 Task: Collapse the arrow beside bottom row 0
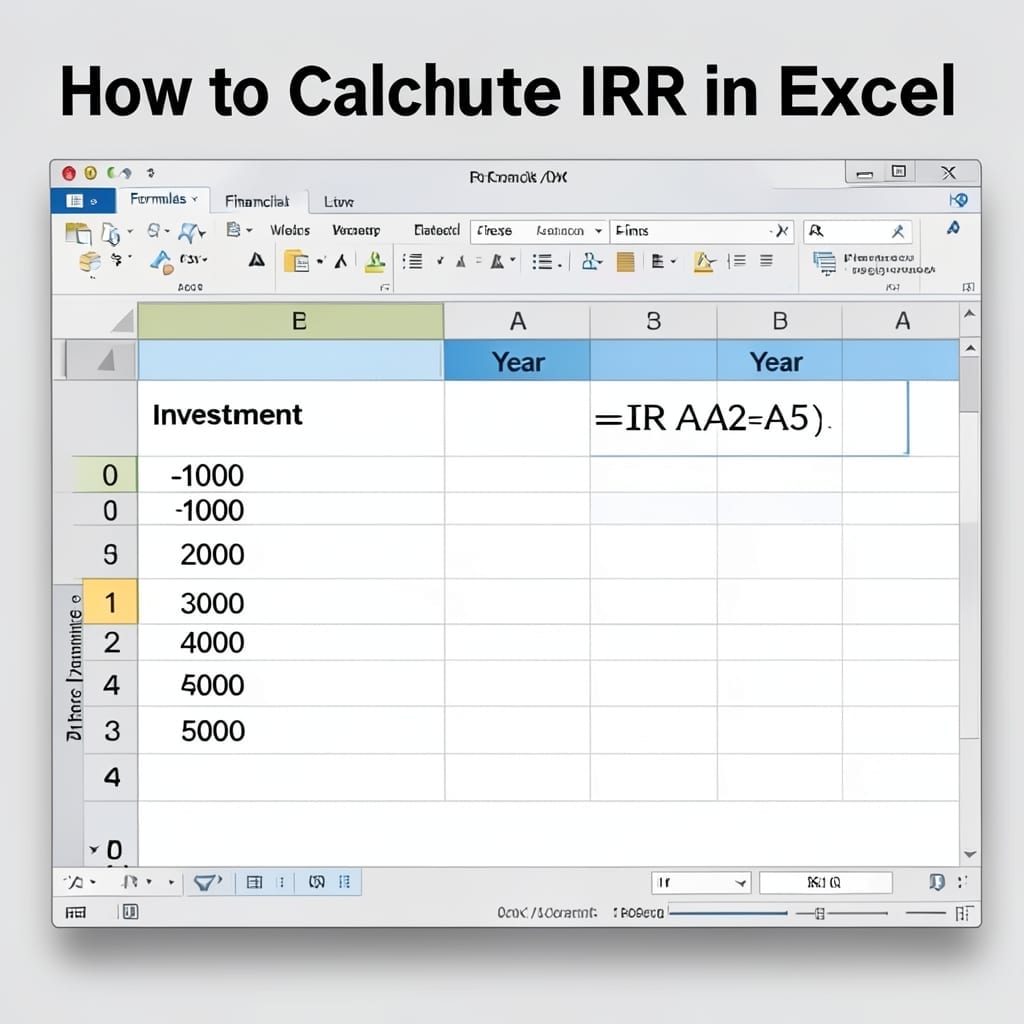[94, 849]
